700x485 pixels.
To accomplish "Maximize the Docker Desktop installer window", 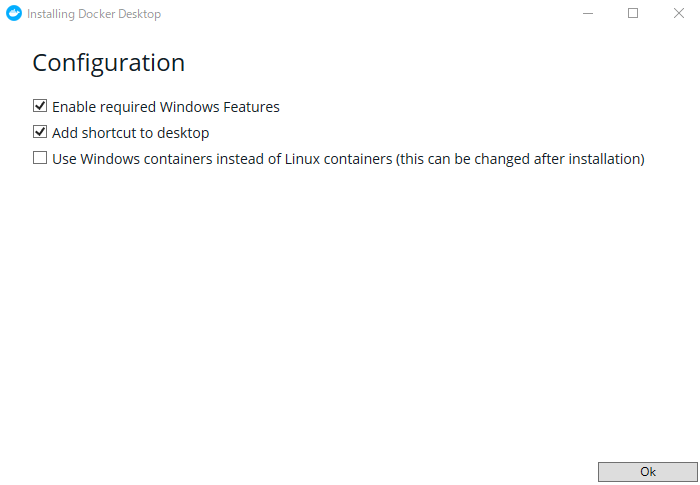I will 633,14.
